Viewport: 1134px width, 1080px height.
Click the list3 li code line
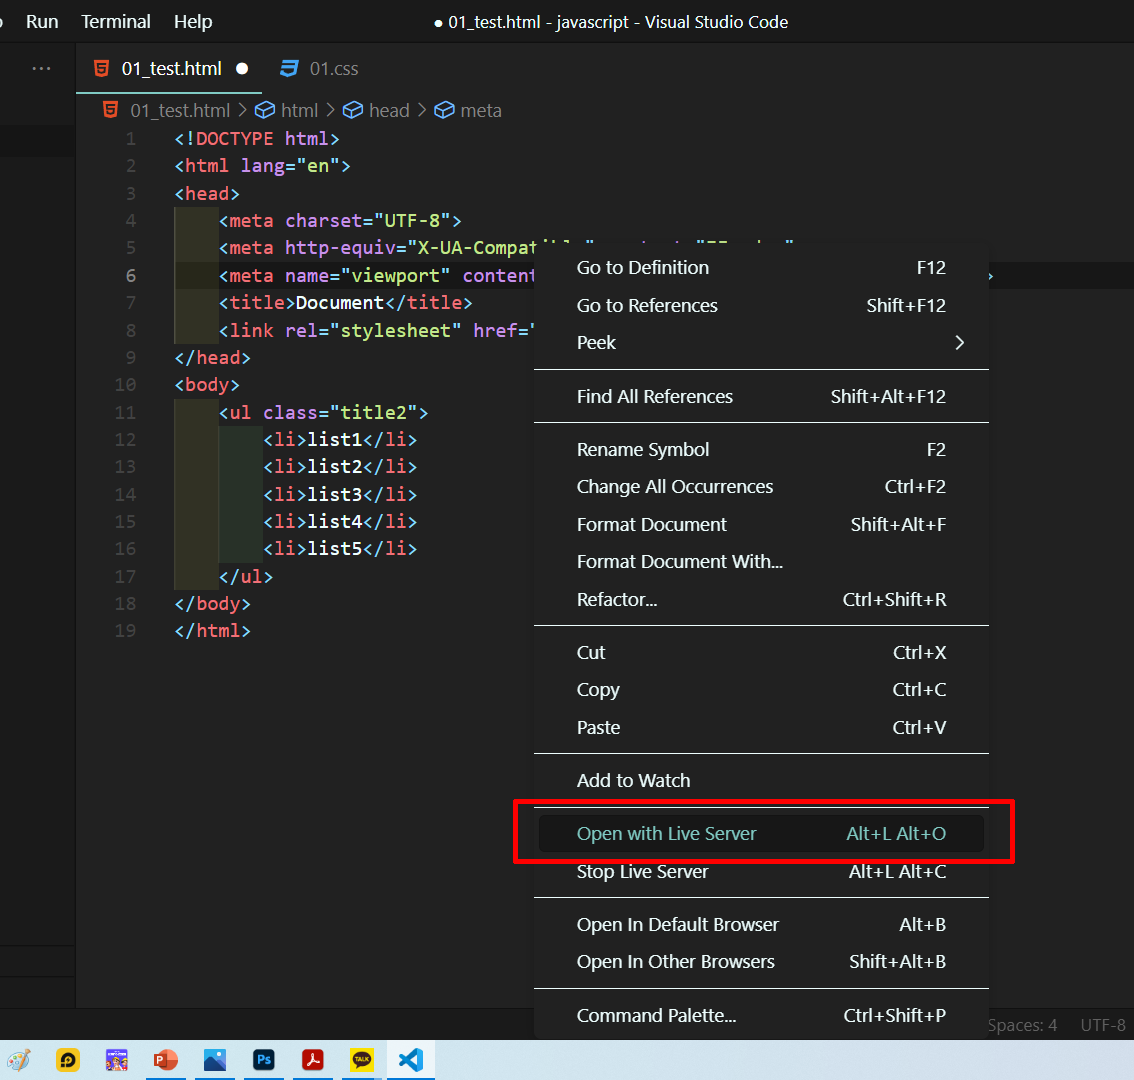coord(340,495)
